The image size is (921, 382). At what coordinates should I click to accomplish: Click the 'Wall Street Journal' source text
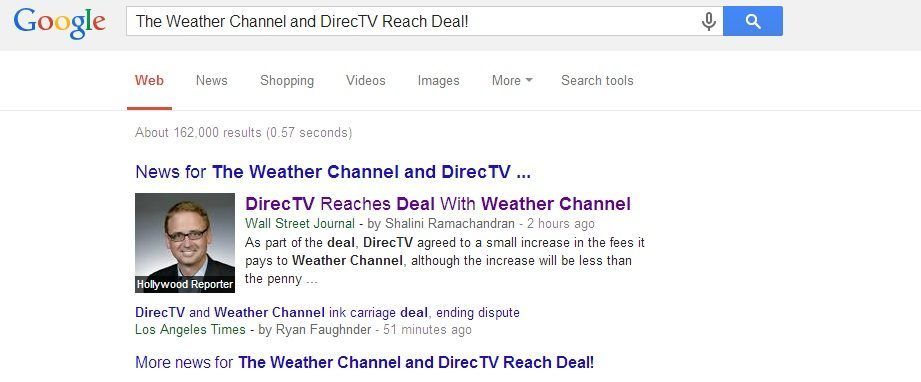(300, 223)
